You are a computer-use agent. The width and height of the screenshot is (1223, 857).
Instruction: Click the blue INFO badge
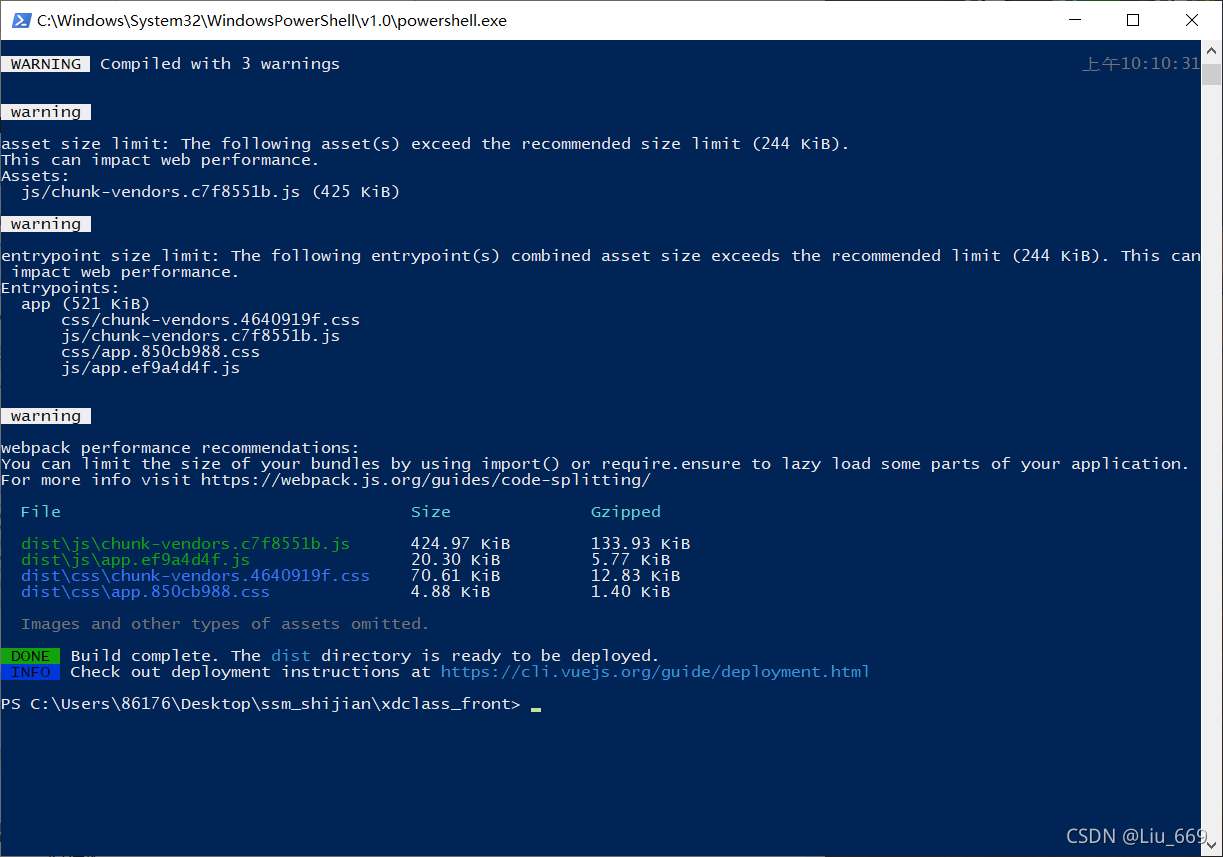click(x=31, y=672)
